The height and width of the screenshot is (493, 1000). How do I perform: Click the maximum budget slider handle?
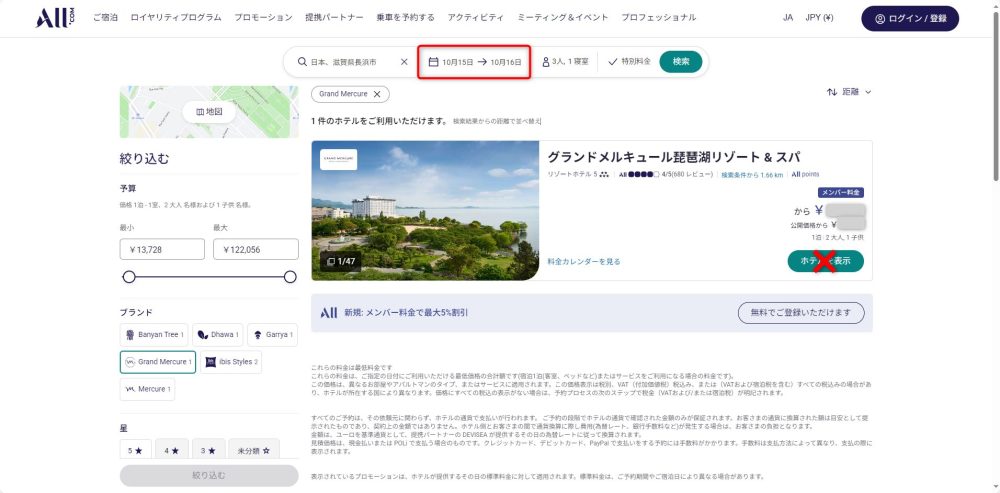pyautogui.click(x=290, y=277)
